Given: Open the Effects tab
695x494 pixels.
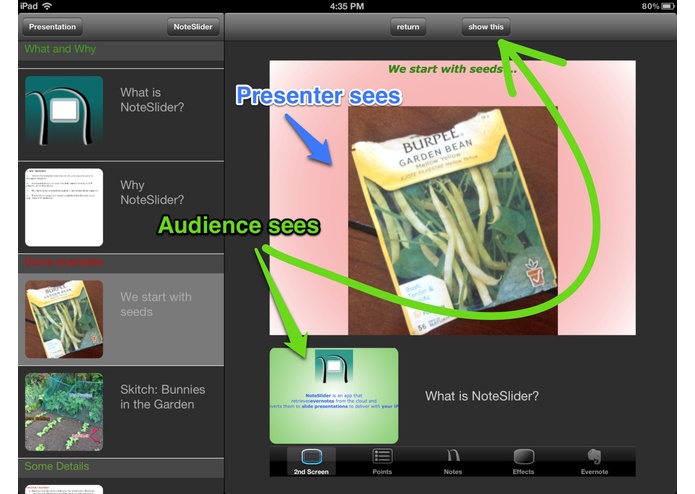Looking at the screenshot, I should (x=523, y=462).
